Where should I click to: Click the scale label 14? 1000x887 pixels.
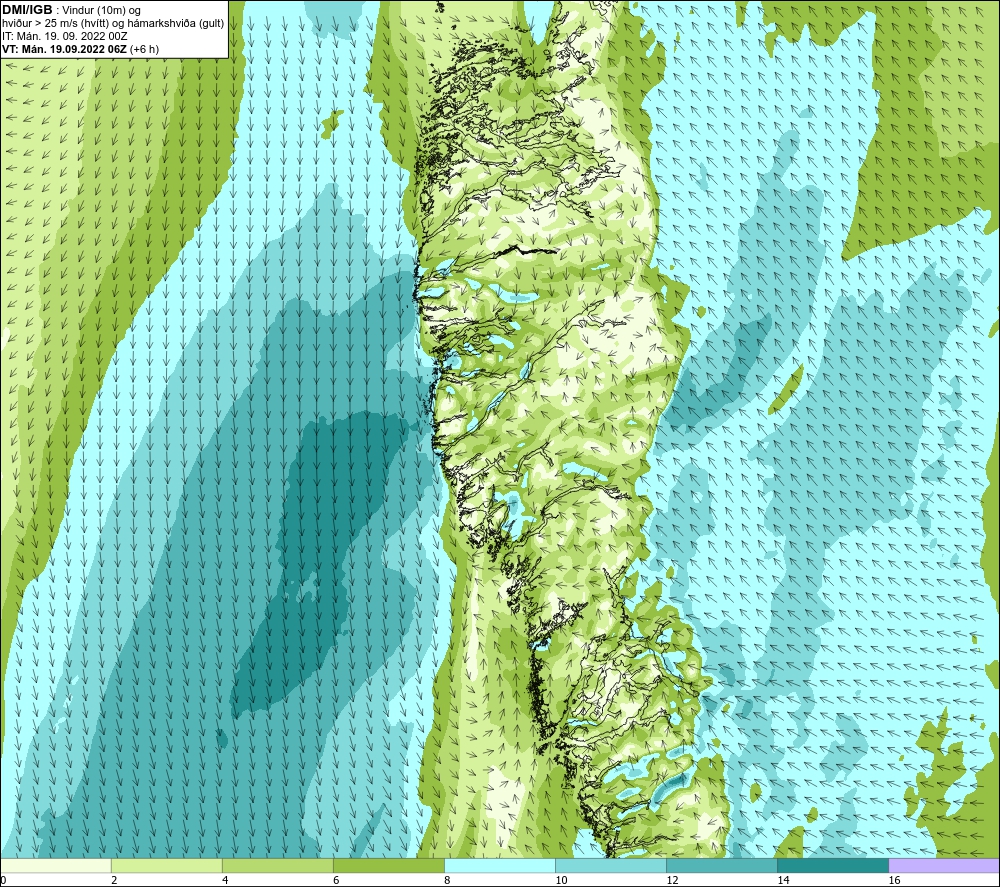pos(783,880)
